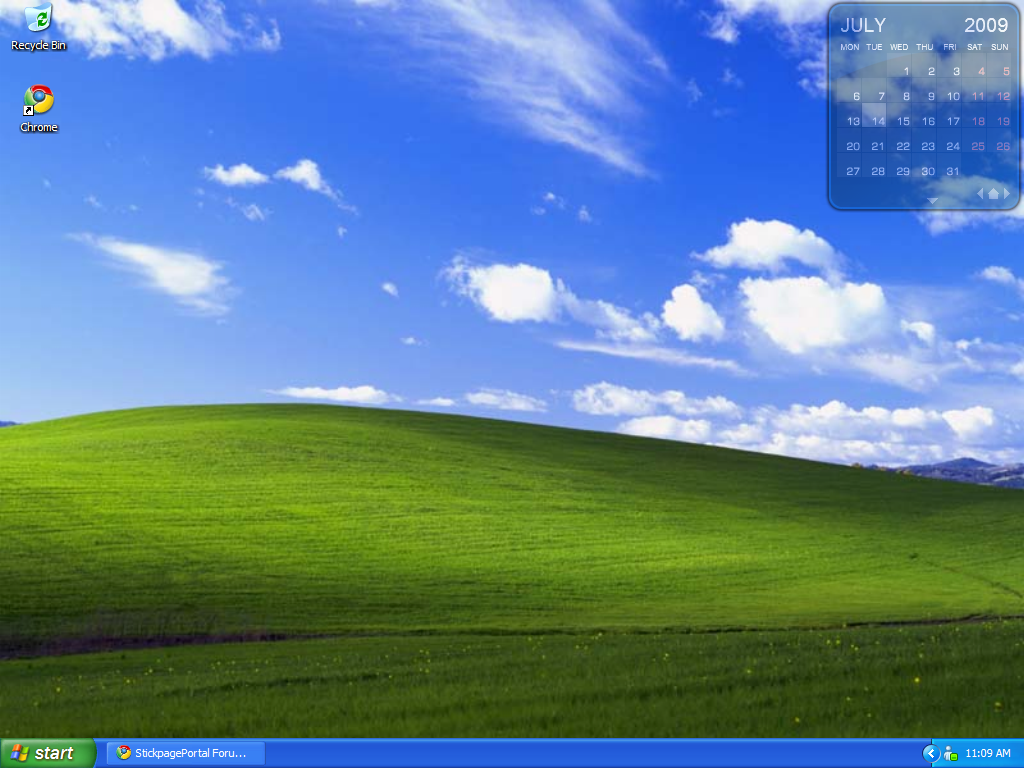Select the Chrome shortcut on the desktop
This screenshot has height=768, width=1024.
(x=39, y=109)
